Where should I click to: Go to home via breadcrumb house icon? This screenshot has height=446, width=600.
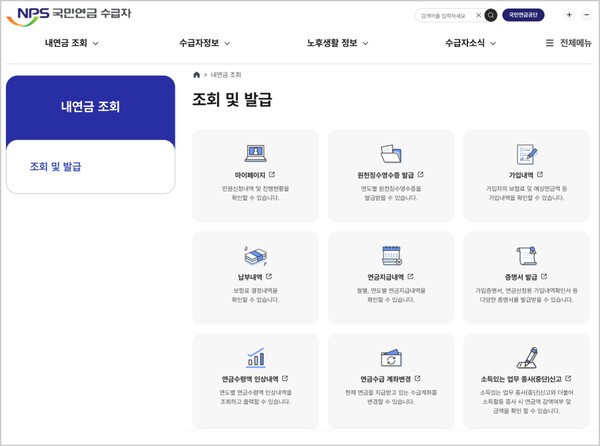coord(197,75)
